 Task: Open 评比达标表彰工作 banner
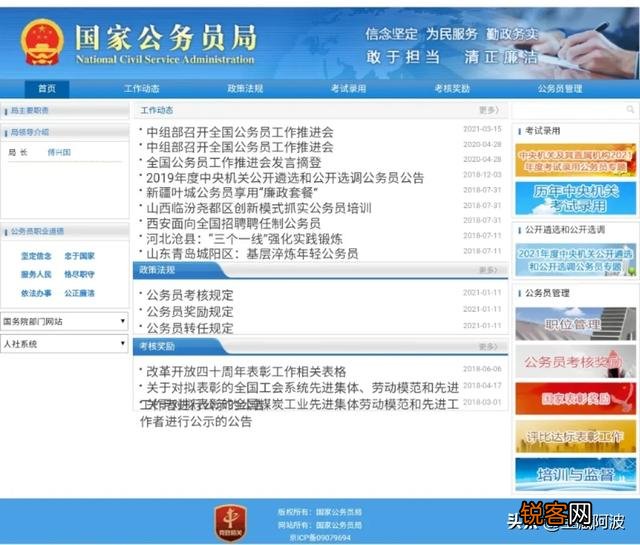click(x=576, y=436)
